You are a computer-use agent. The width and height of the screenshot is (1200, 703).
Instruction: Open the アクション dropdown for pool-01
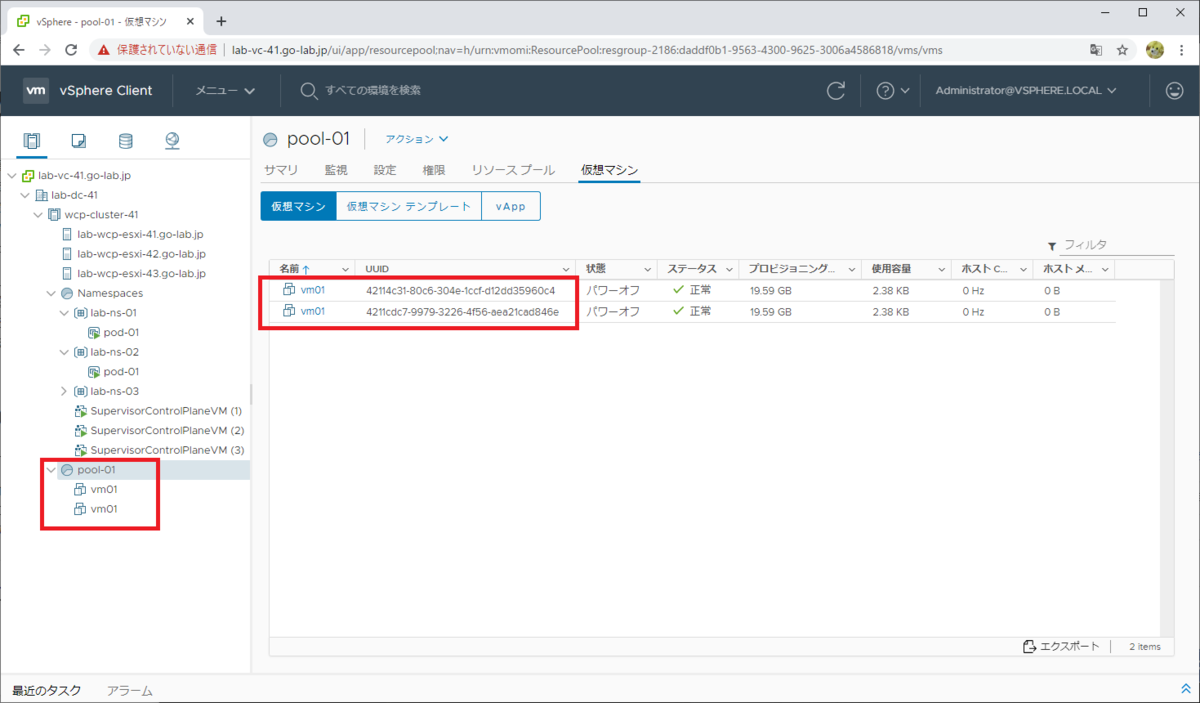tap(414, 138)
